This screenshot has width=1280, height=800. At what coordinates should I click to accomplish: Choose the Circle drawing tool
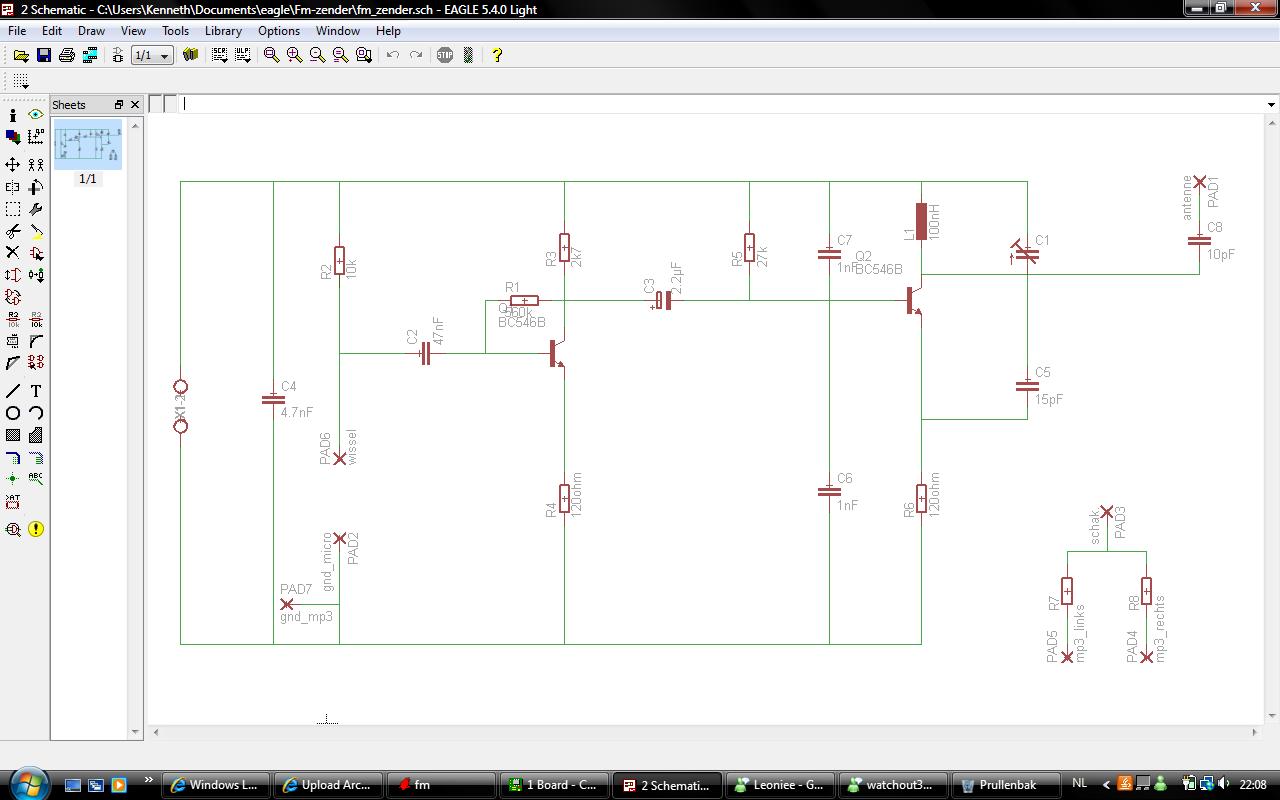click(13, 413)
